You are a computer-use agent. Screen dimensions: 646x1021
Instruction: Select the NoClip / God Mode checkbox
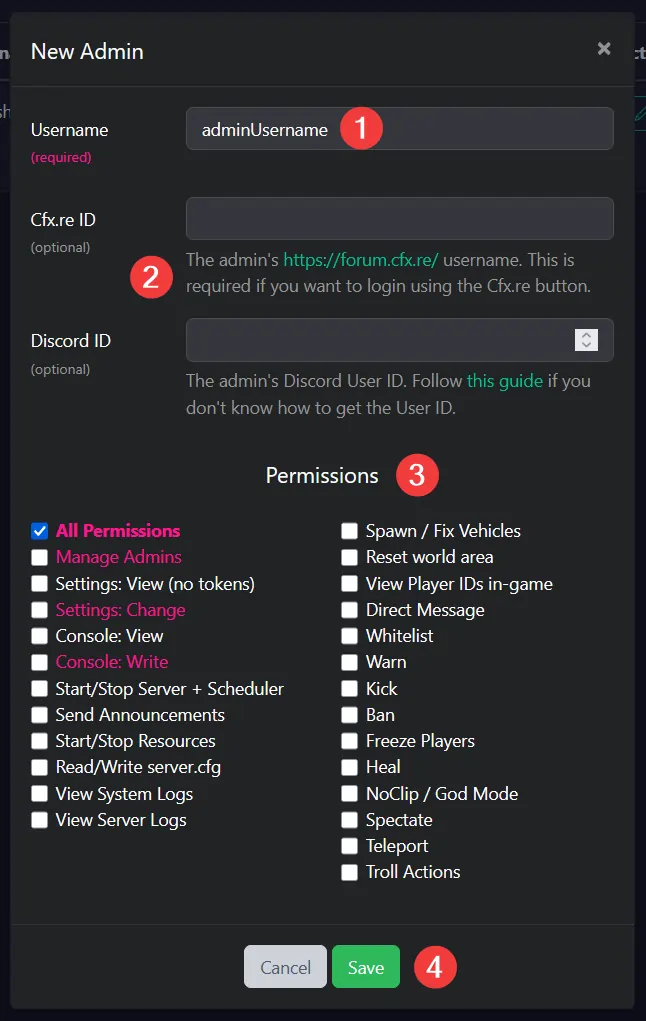click(350, 794)
